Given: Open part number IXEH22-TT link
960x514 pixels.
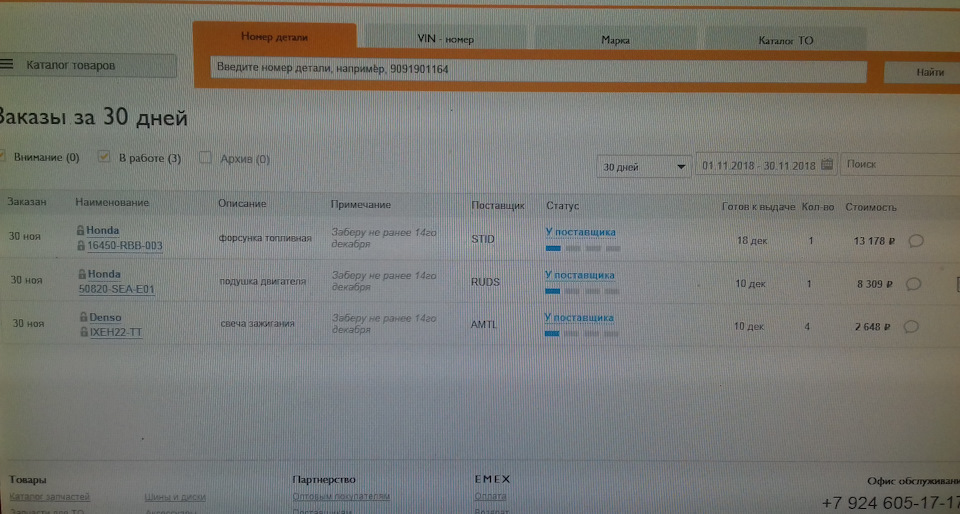Looking at the screenshot, I should tap(116, 332).
